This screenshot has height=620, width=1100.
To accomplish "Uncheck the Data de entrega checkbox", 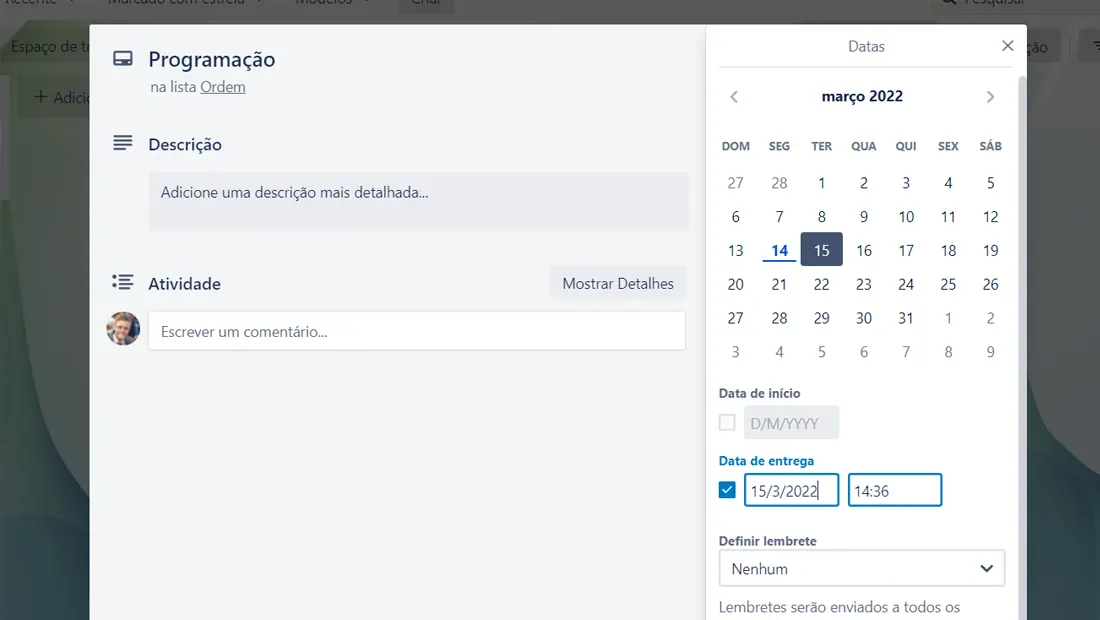I will 727,490.
